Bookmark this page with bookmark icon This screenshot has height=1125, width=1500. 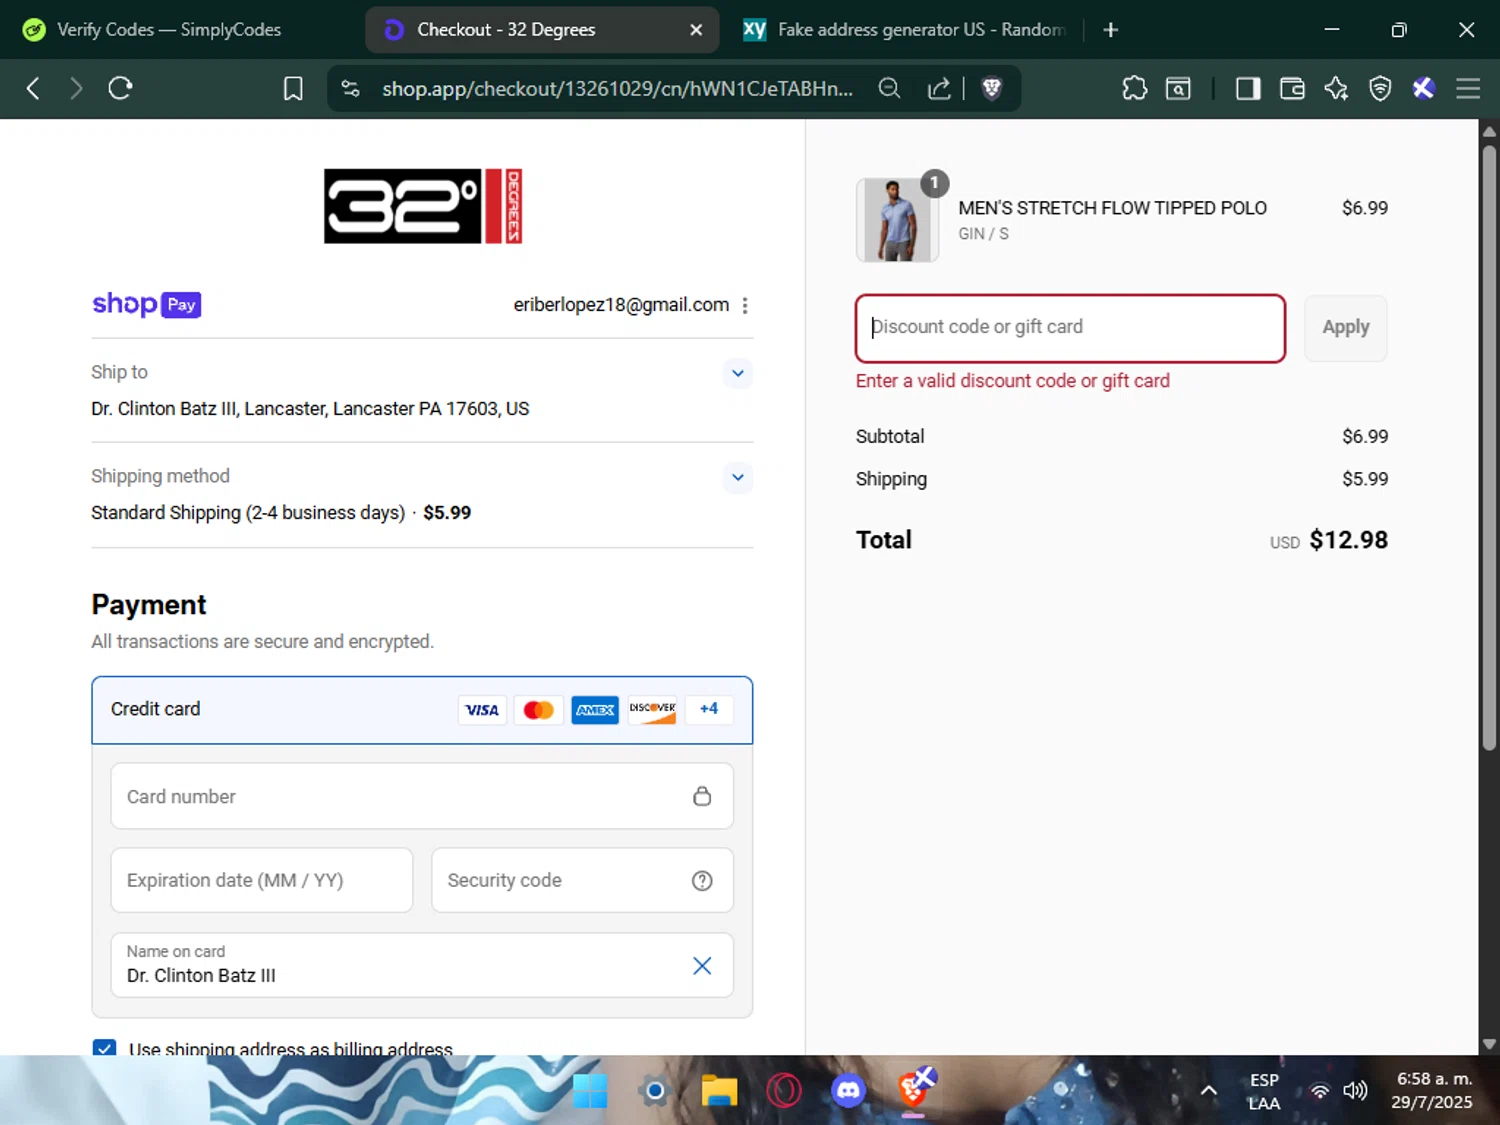[293, 88]
